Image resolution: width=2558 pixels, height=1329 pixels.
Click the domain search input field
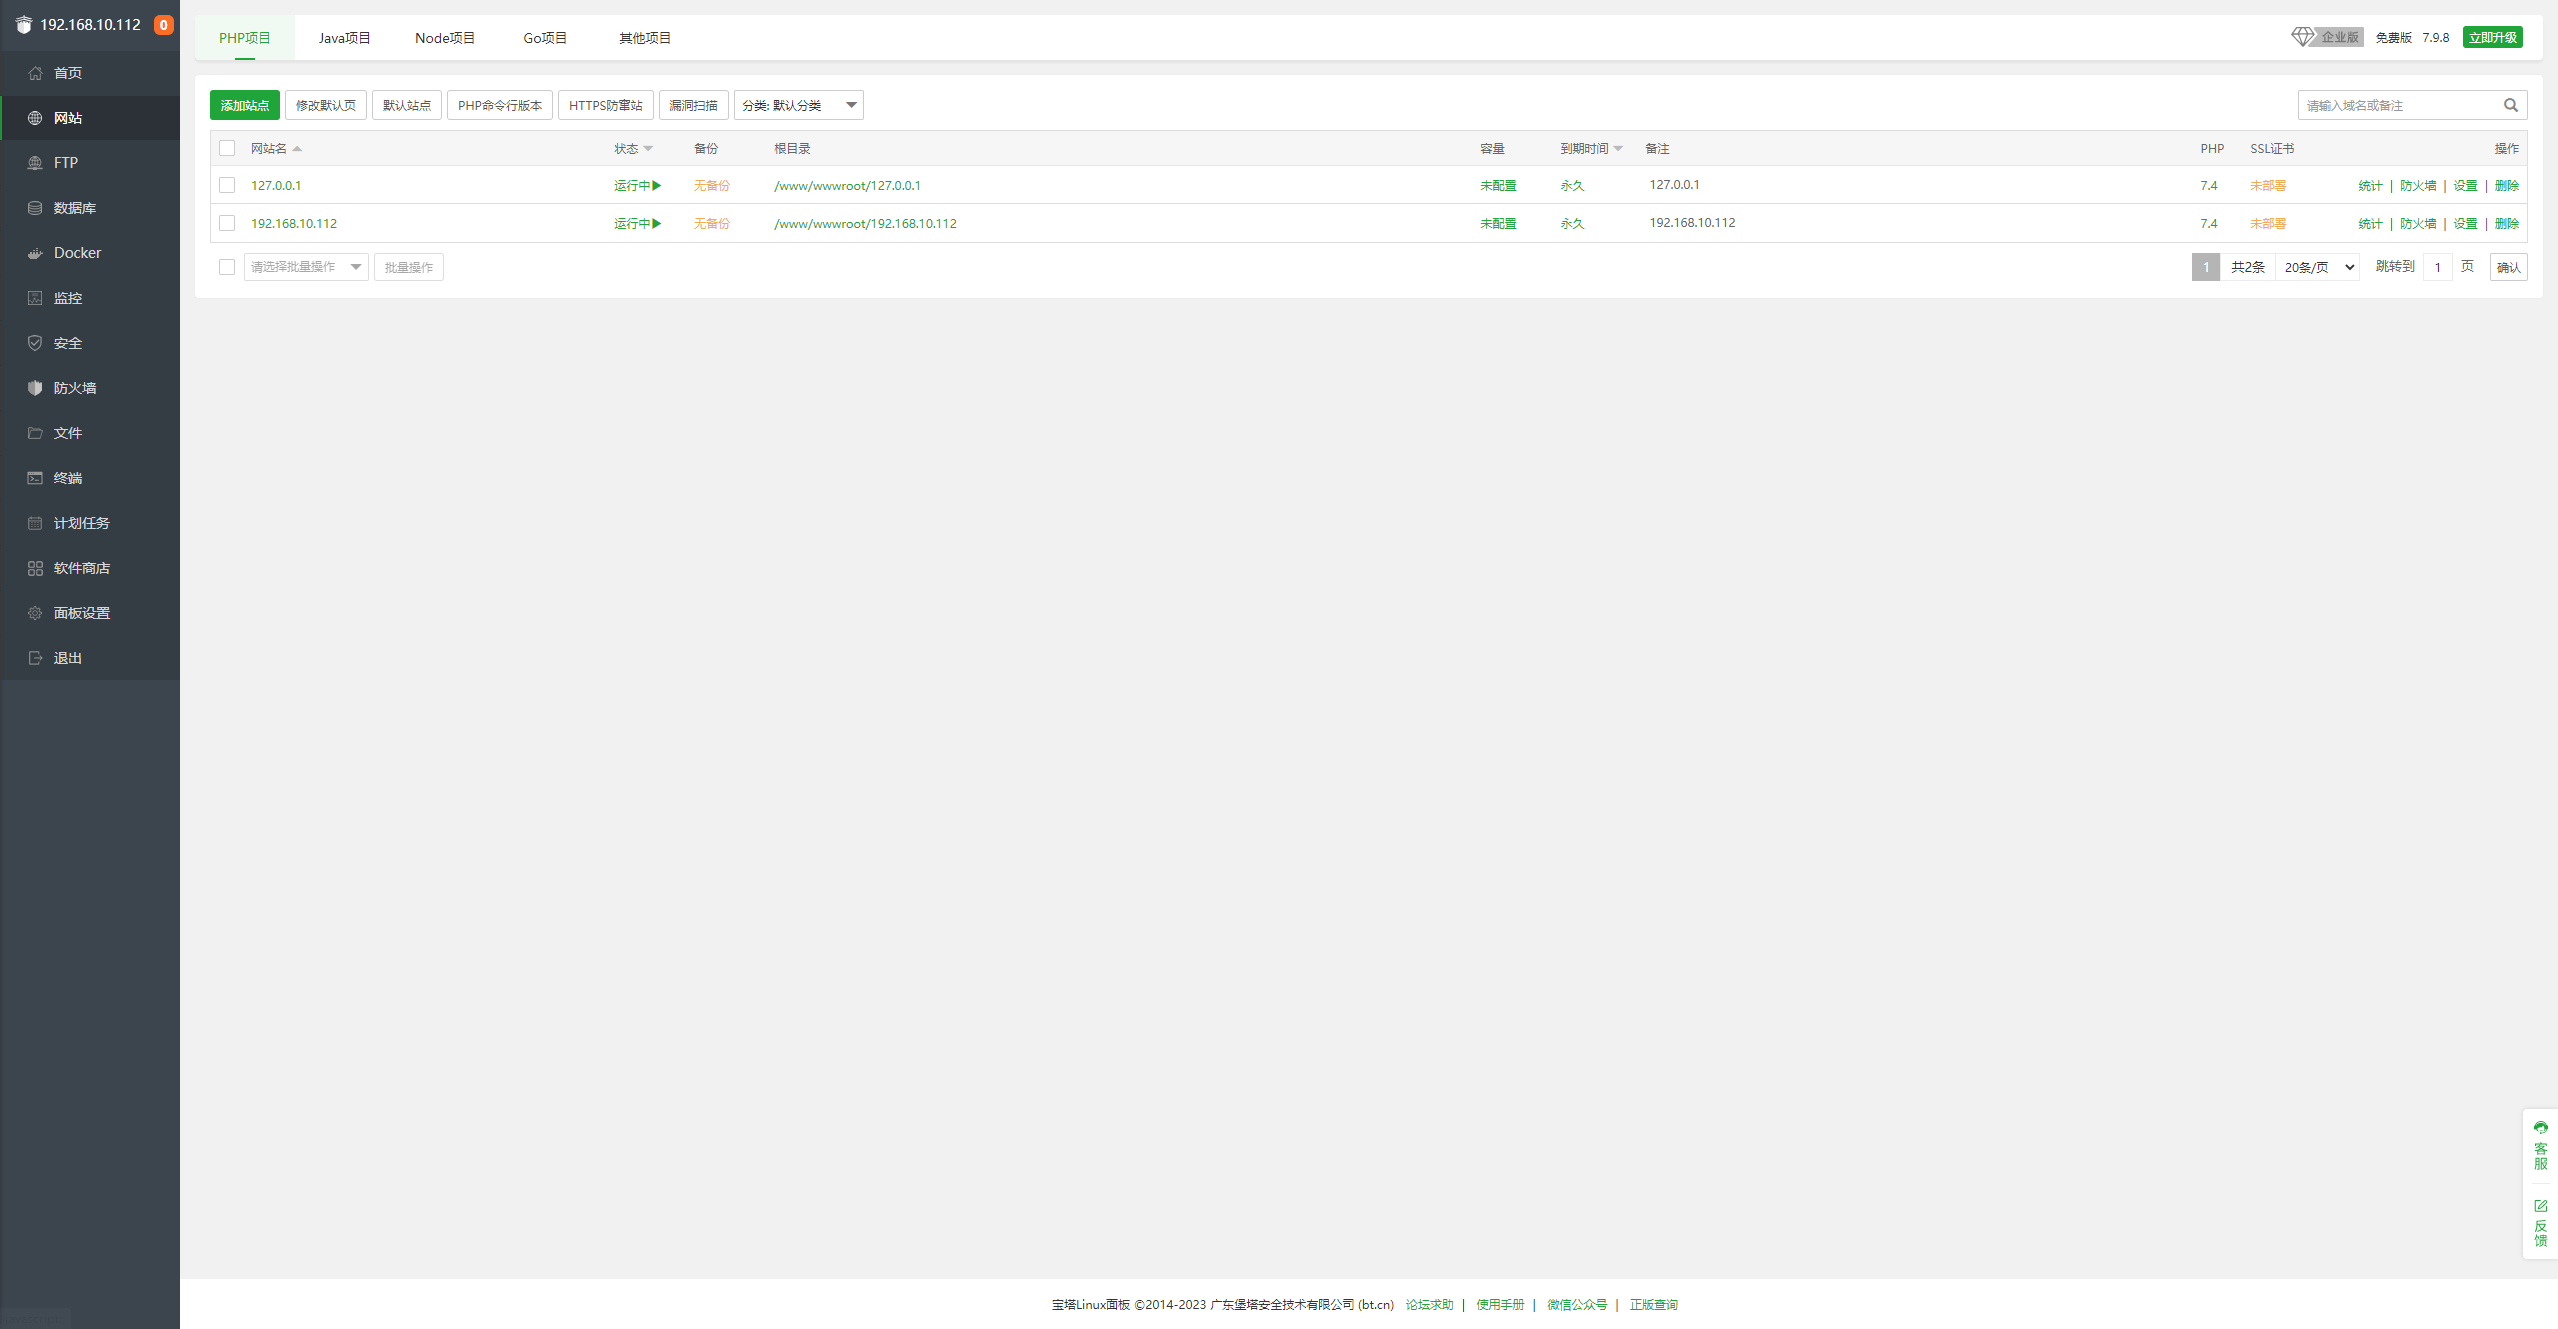pyautogui.click(x=2398, y=105)
